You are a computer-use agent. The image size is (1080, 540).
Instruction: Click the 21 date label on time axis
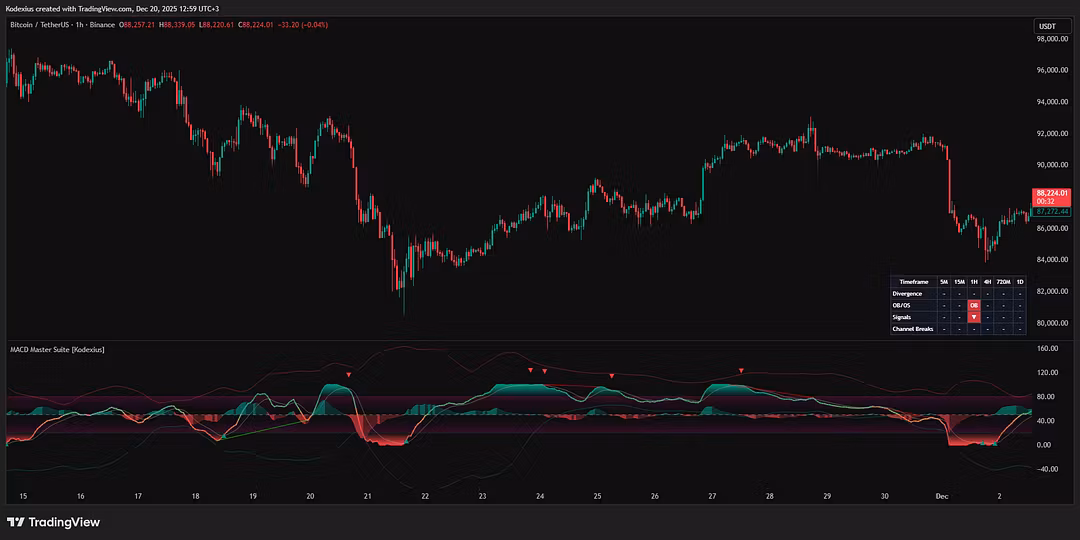coord(368,496)
